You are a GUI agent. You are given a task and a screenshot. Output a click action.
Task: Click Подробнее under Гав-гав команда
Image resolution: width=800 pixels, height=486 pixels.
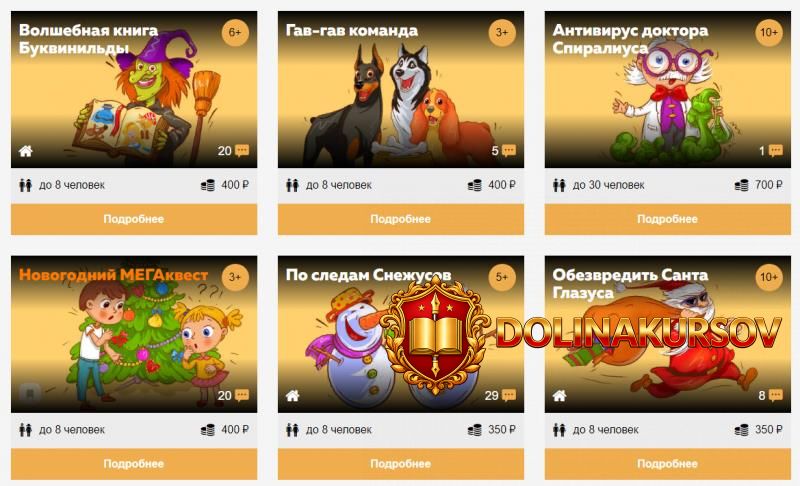(401, 219)
